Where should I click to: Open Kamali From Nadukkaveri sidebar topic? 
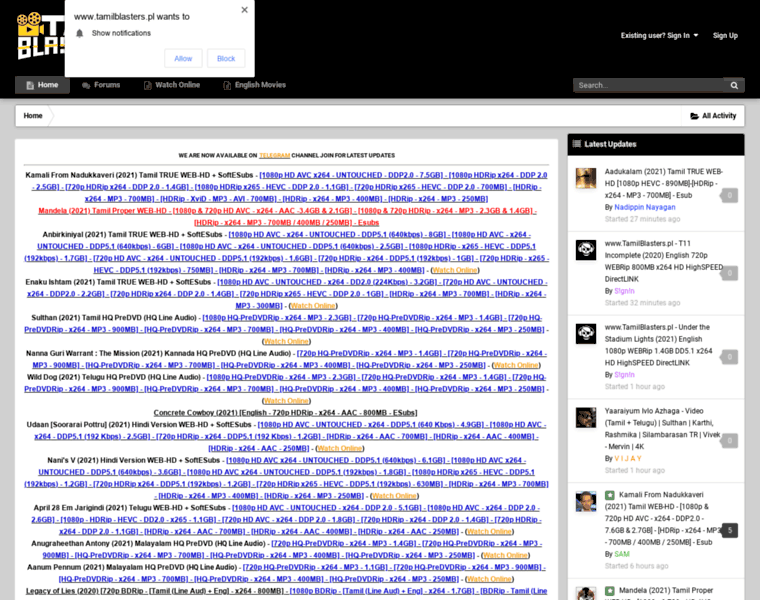click(663, 518)
